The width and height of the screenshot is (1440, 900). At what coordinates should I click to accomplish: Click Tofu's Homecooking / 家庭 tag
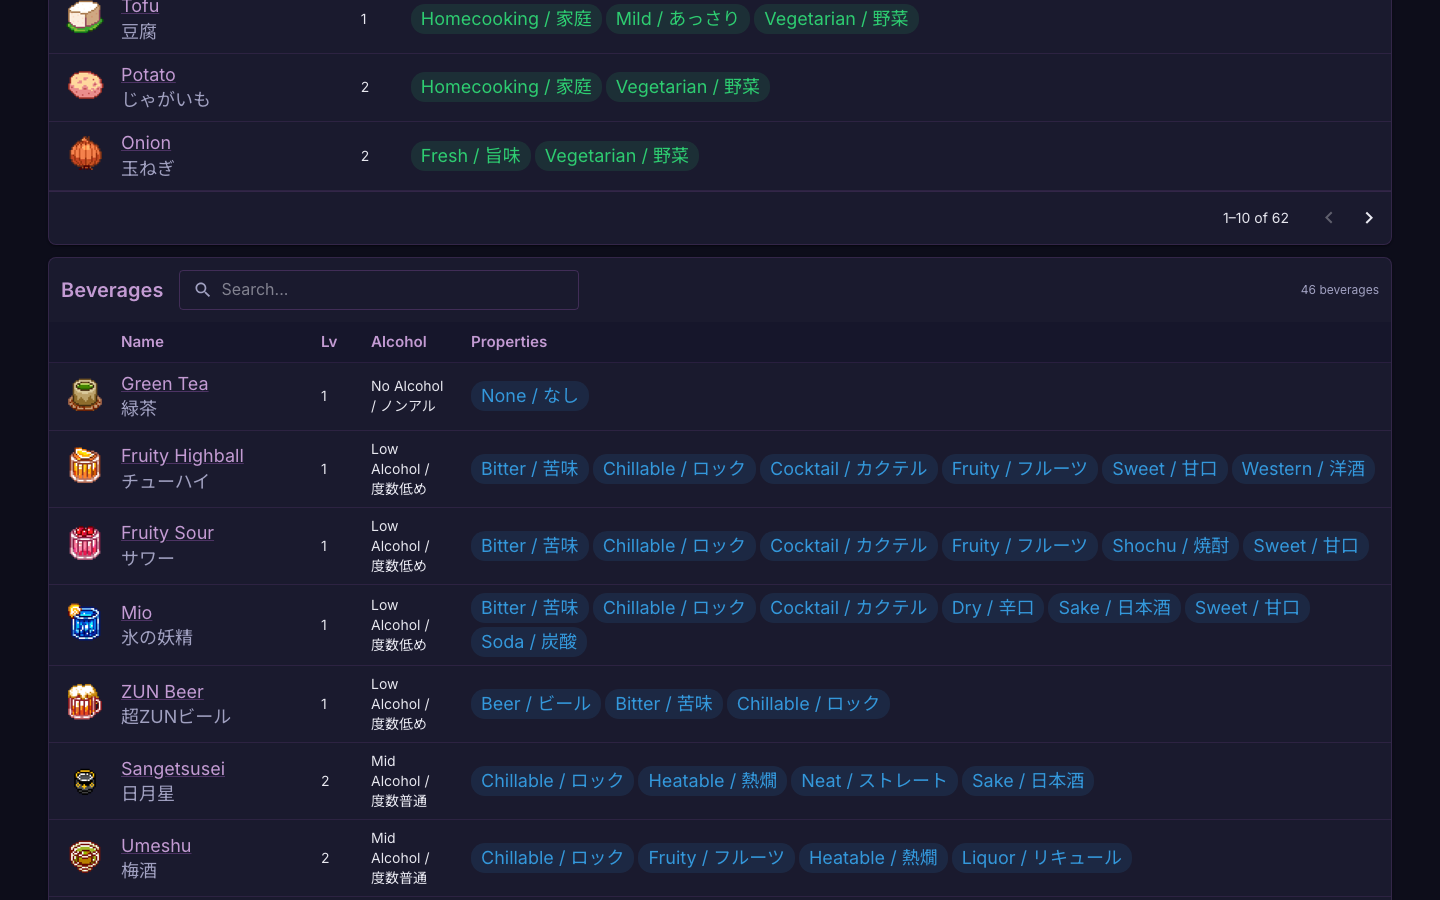[x=506, y=19]
